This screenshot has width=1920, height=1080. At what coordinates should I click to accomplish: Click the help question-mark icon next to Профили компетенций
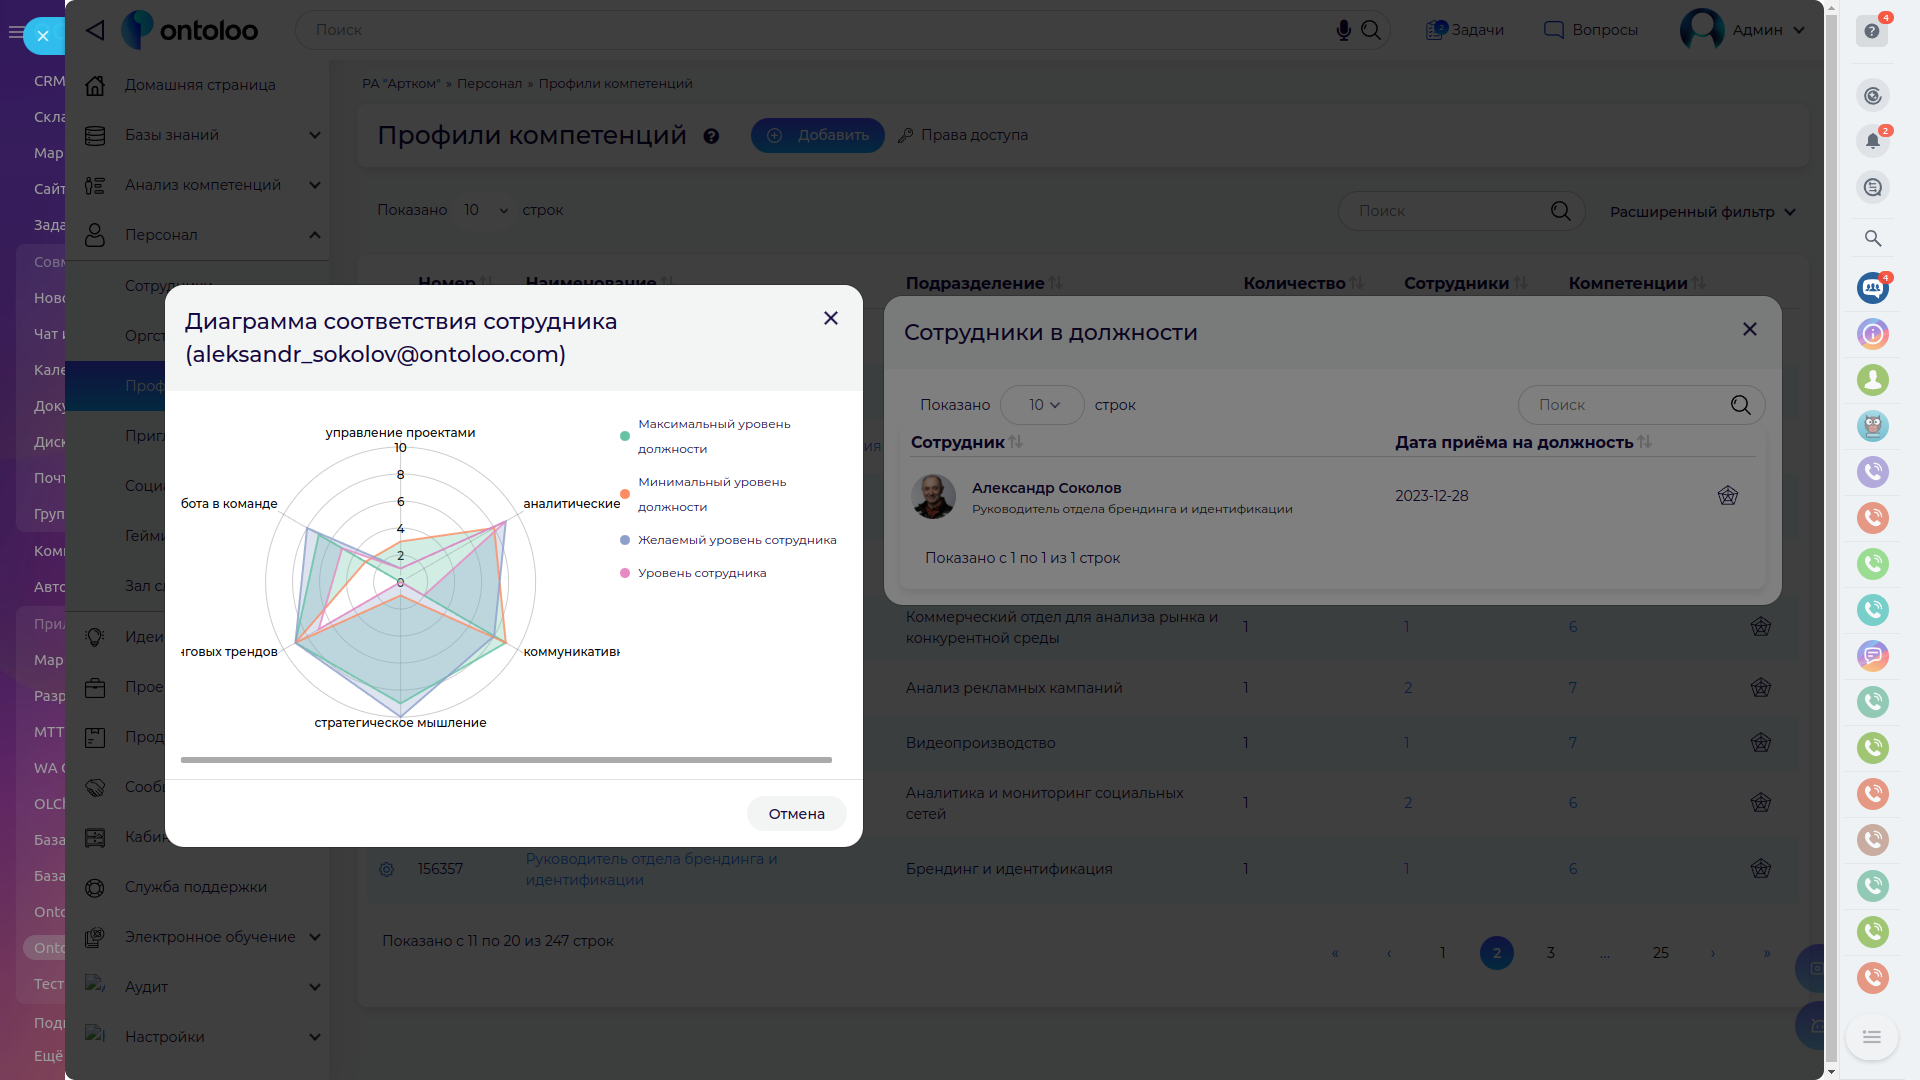[x=711, y=136]
